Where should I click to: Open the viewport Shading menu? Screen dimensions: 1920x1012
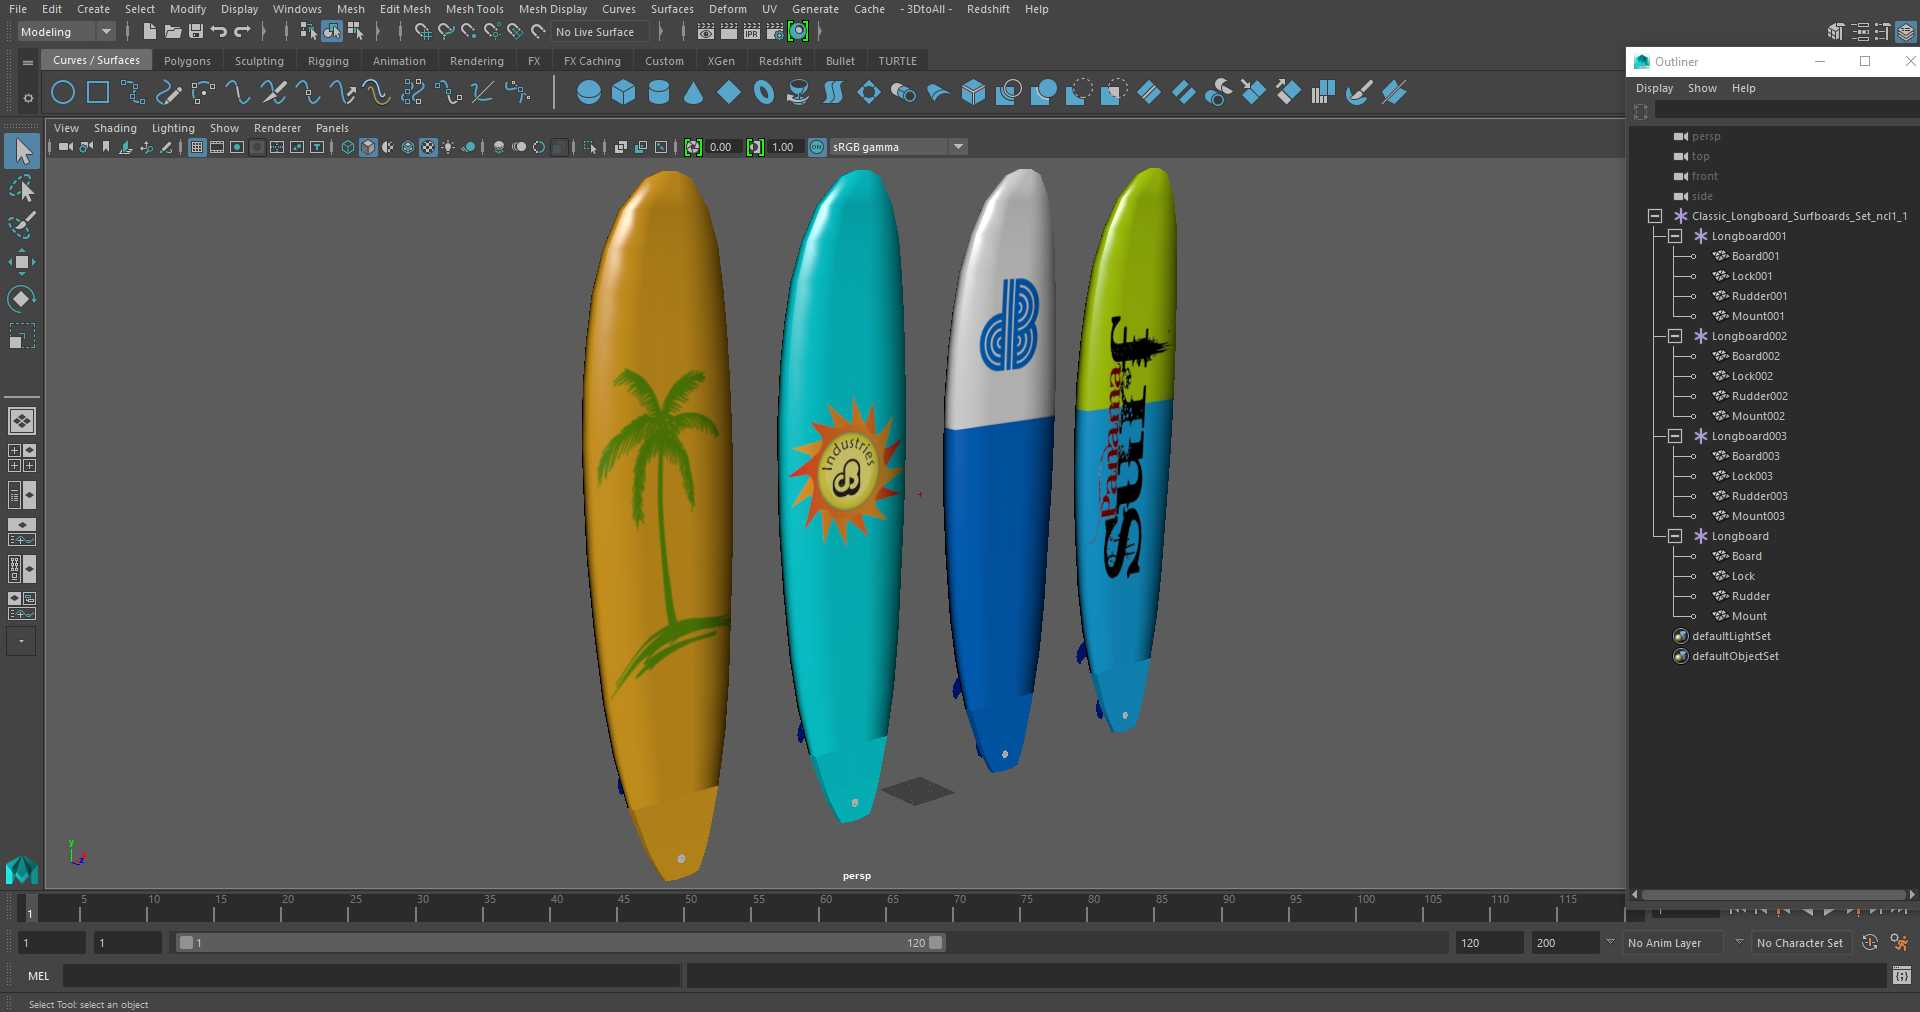tap(115, 128)
